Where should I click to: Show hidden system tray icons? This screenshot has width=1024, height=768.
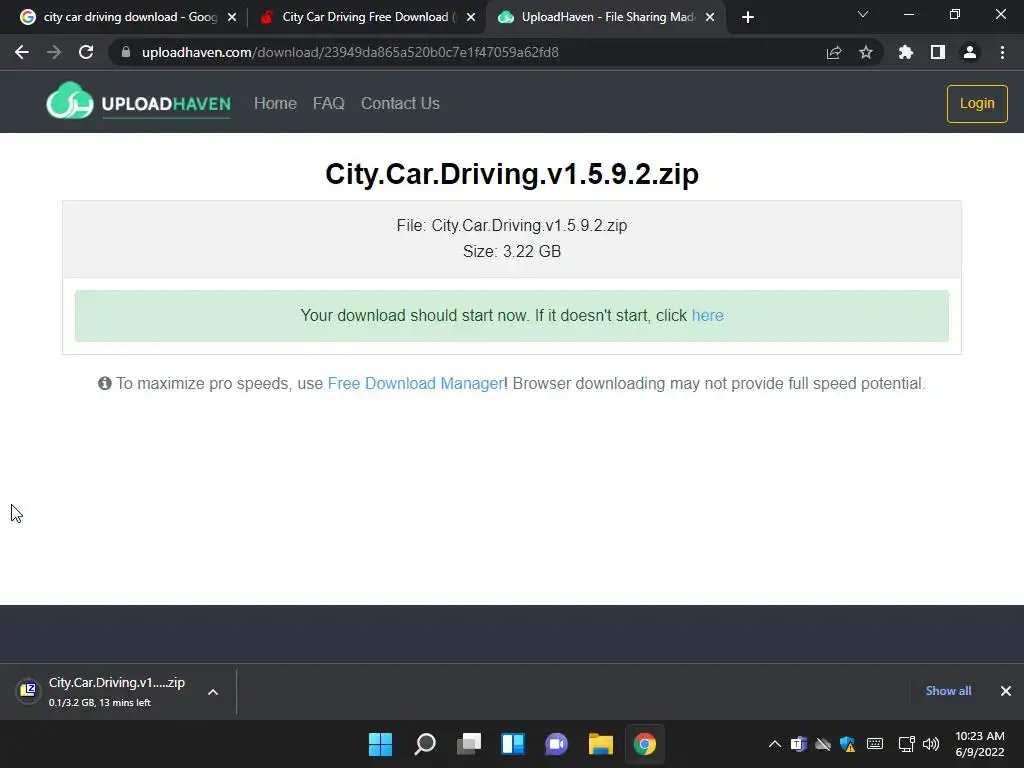775,744
